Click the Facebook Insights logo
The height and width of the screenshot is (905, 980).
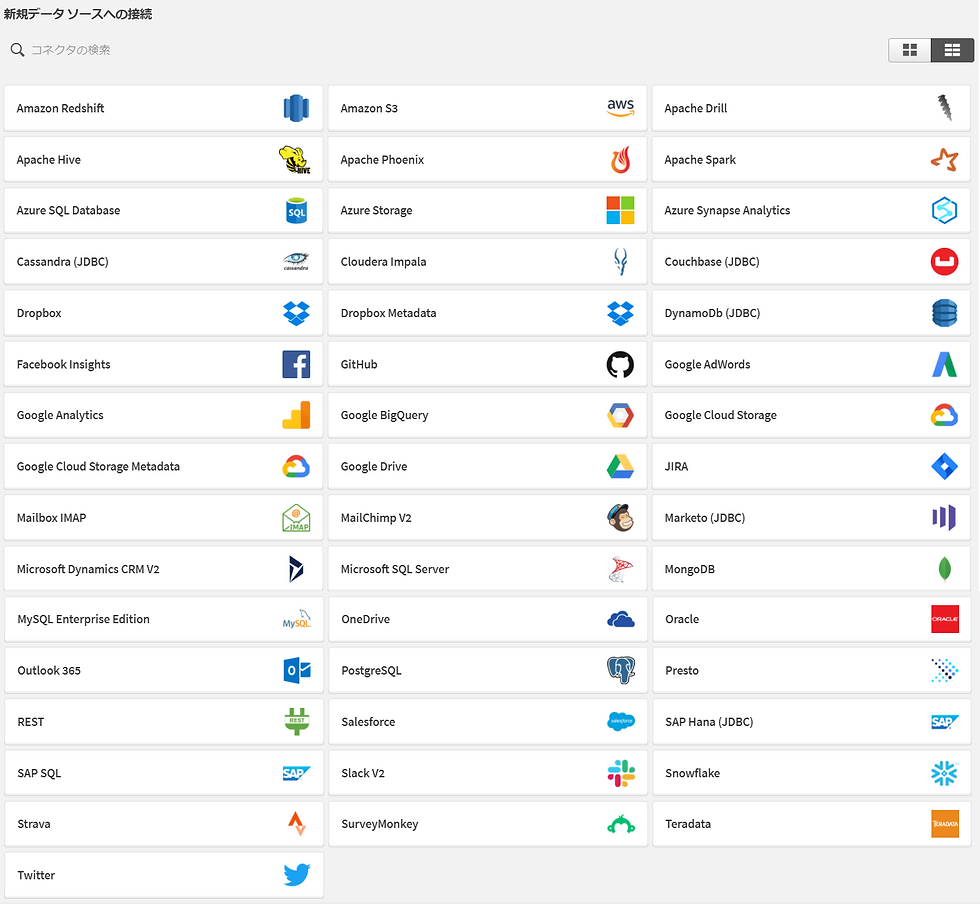pyautogui.click(x=296, y=364)
